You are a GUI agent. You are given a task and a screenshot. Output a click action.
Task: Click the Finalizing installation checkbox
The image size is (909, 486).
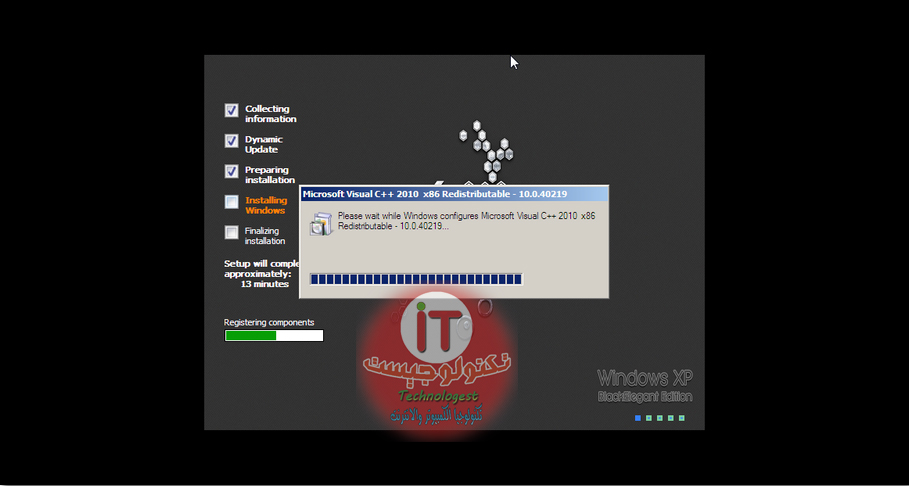point(231,233)
